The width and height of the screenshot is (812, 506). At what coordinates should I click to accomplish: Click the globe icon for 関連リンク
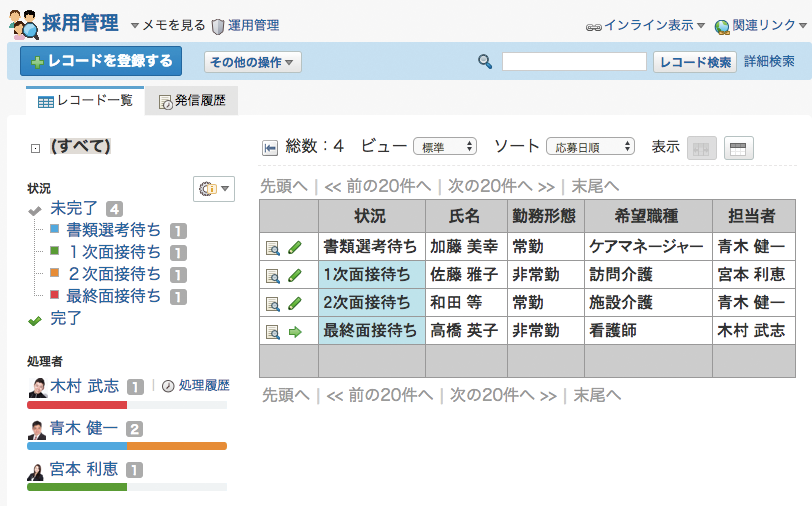[722, 26]
